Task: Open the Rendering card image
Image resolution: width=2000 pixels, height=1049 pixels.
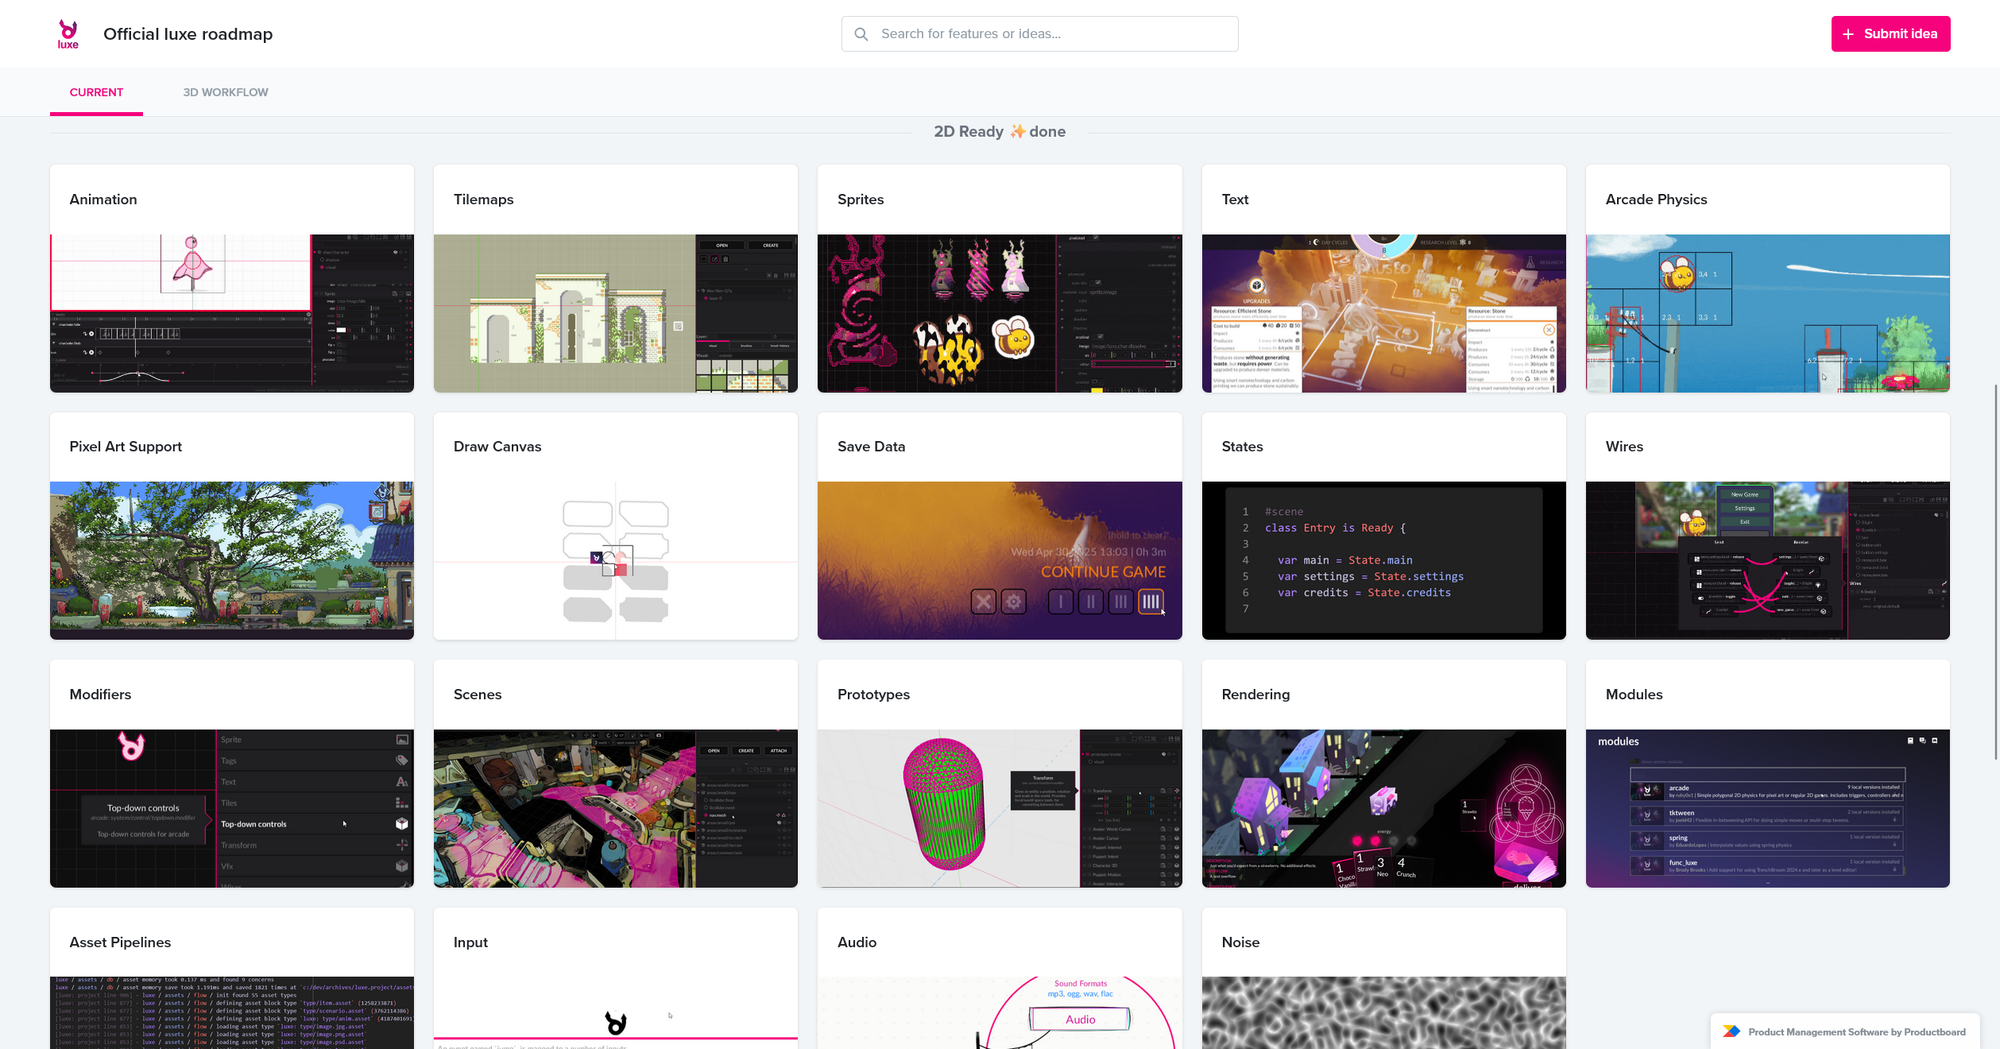Action: click(x=1384, y=808)
